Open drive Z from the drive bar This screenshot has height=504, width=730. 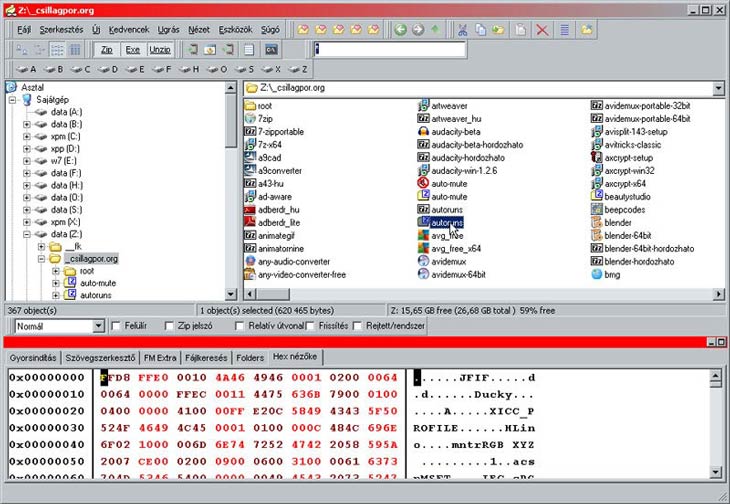298,69
